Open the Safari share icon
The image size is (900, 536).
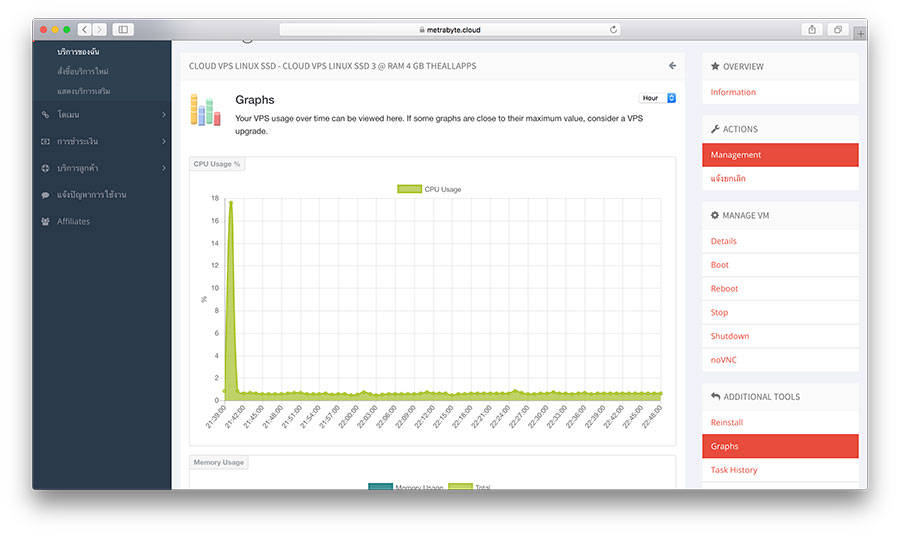(812, 30)
